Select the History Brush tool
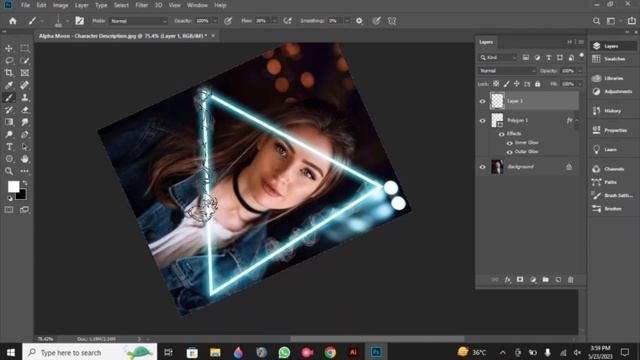The height and width of the screenshot is (360, 640). click(x=9, y=109)
